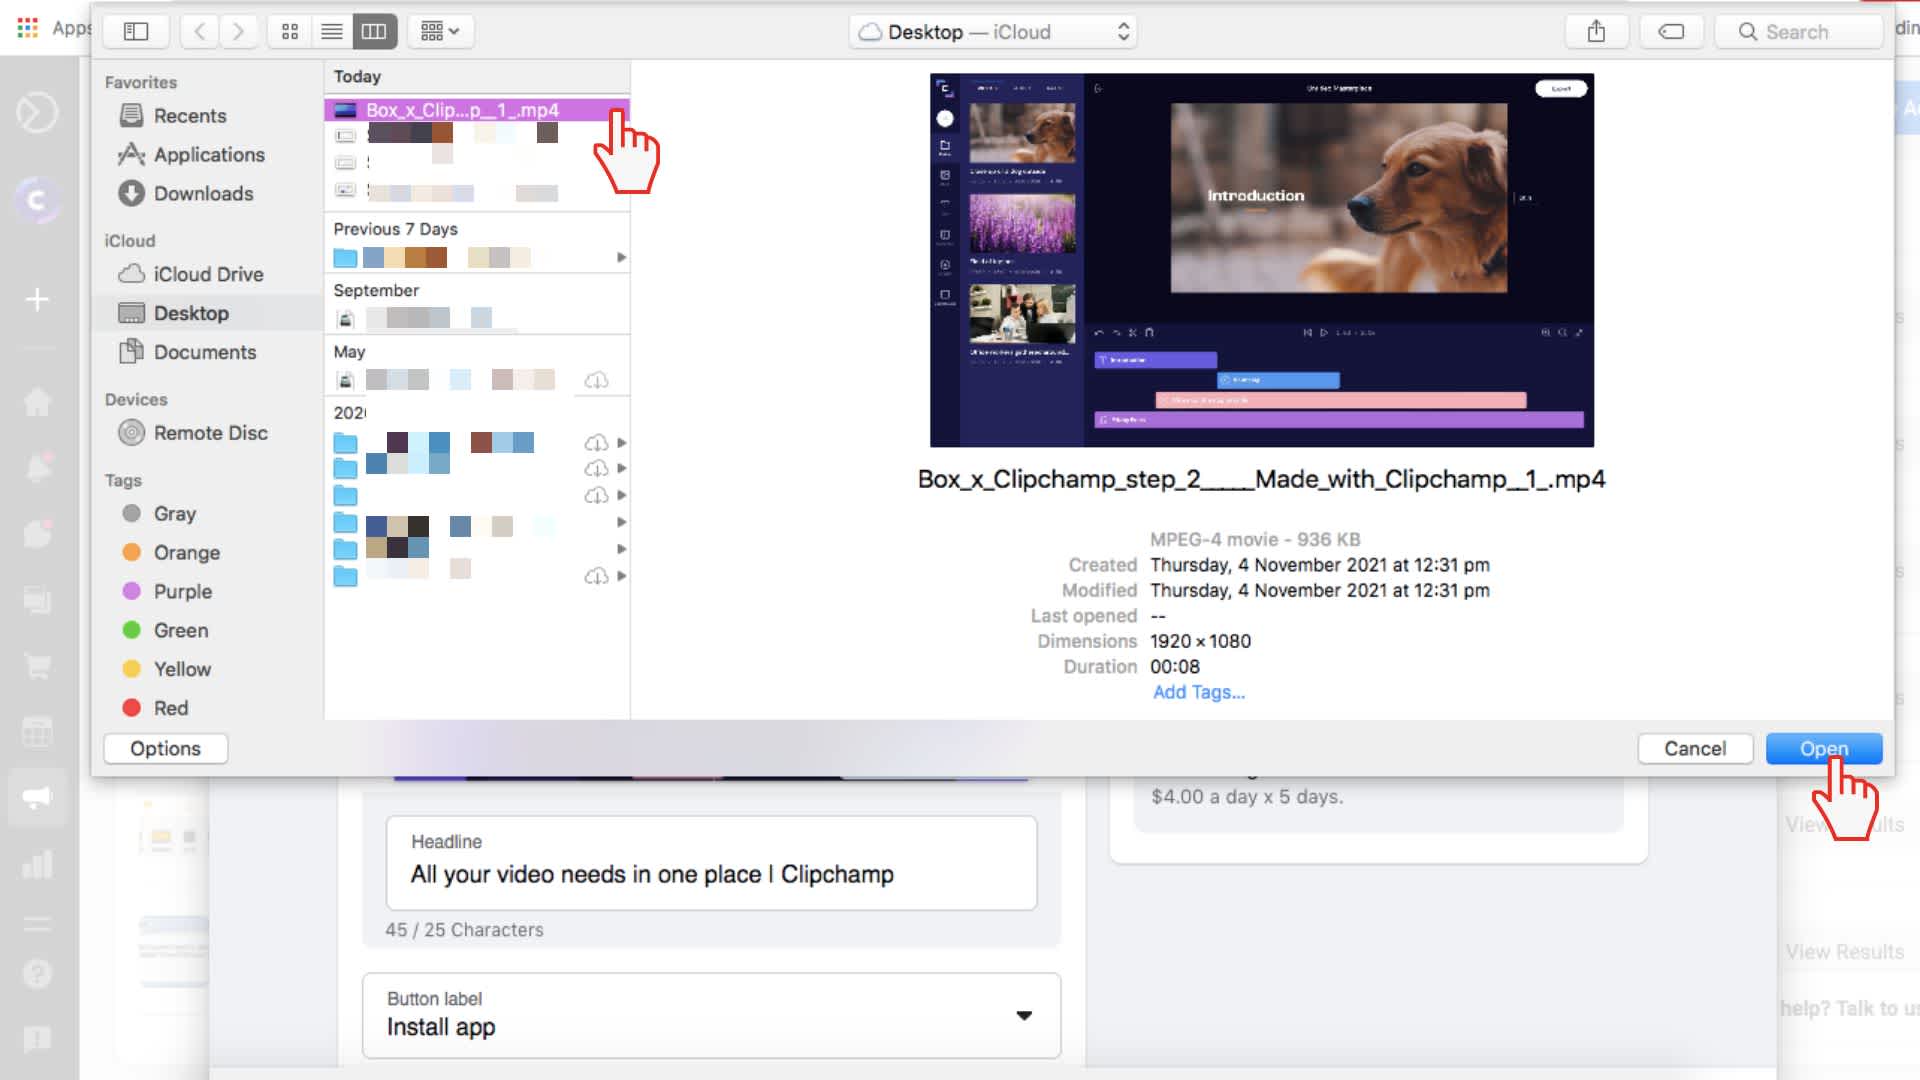Go back with the left chevron
The height and width of the screenshot is (1080, 1920).
200,32
